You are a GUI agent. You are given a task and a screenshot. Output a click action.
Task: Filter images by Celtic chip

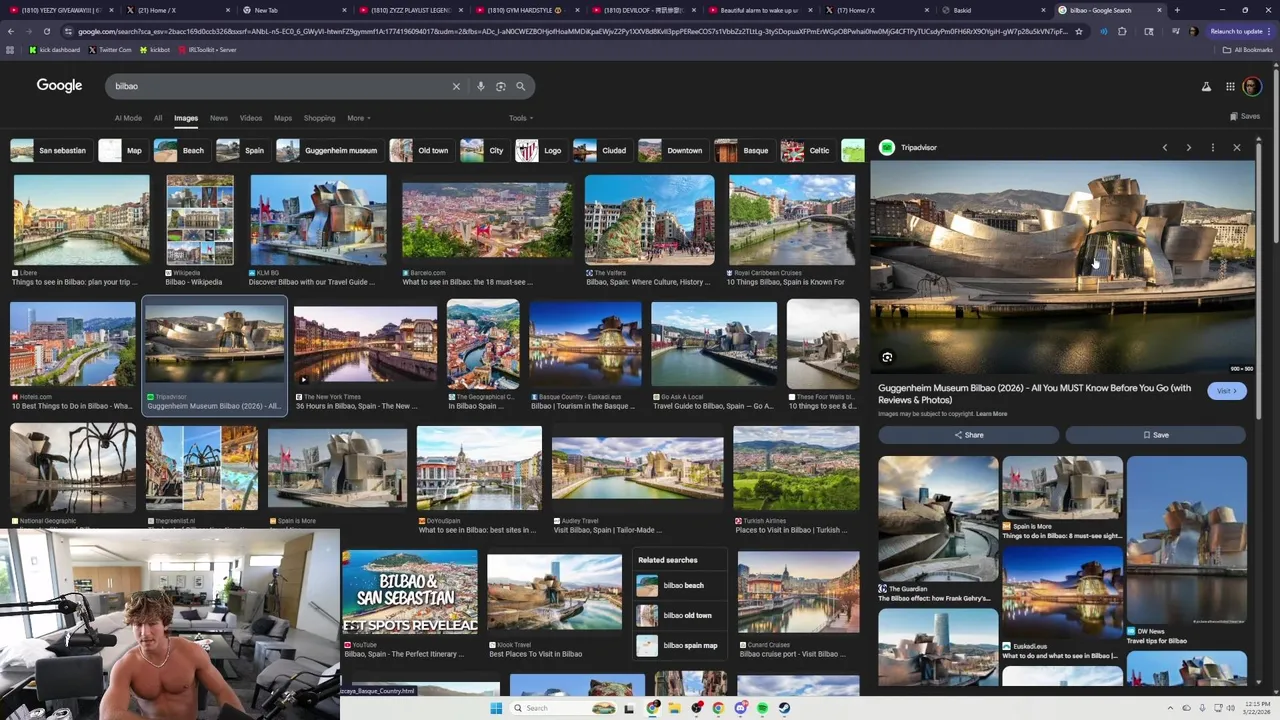point(807,150)
